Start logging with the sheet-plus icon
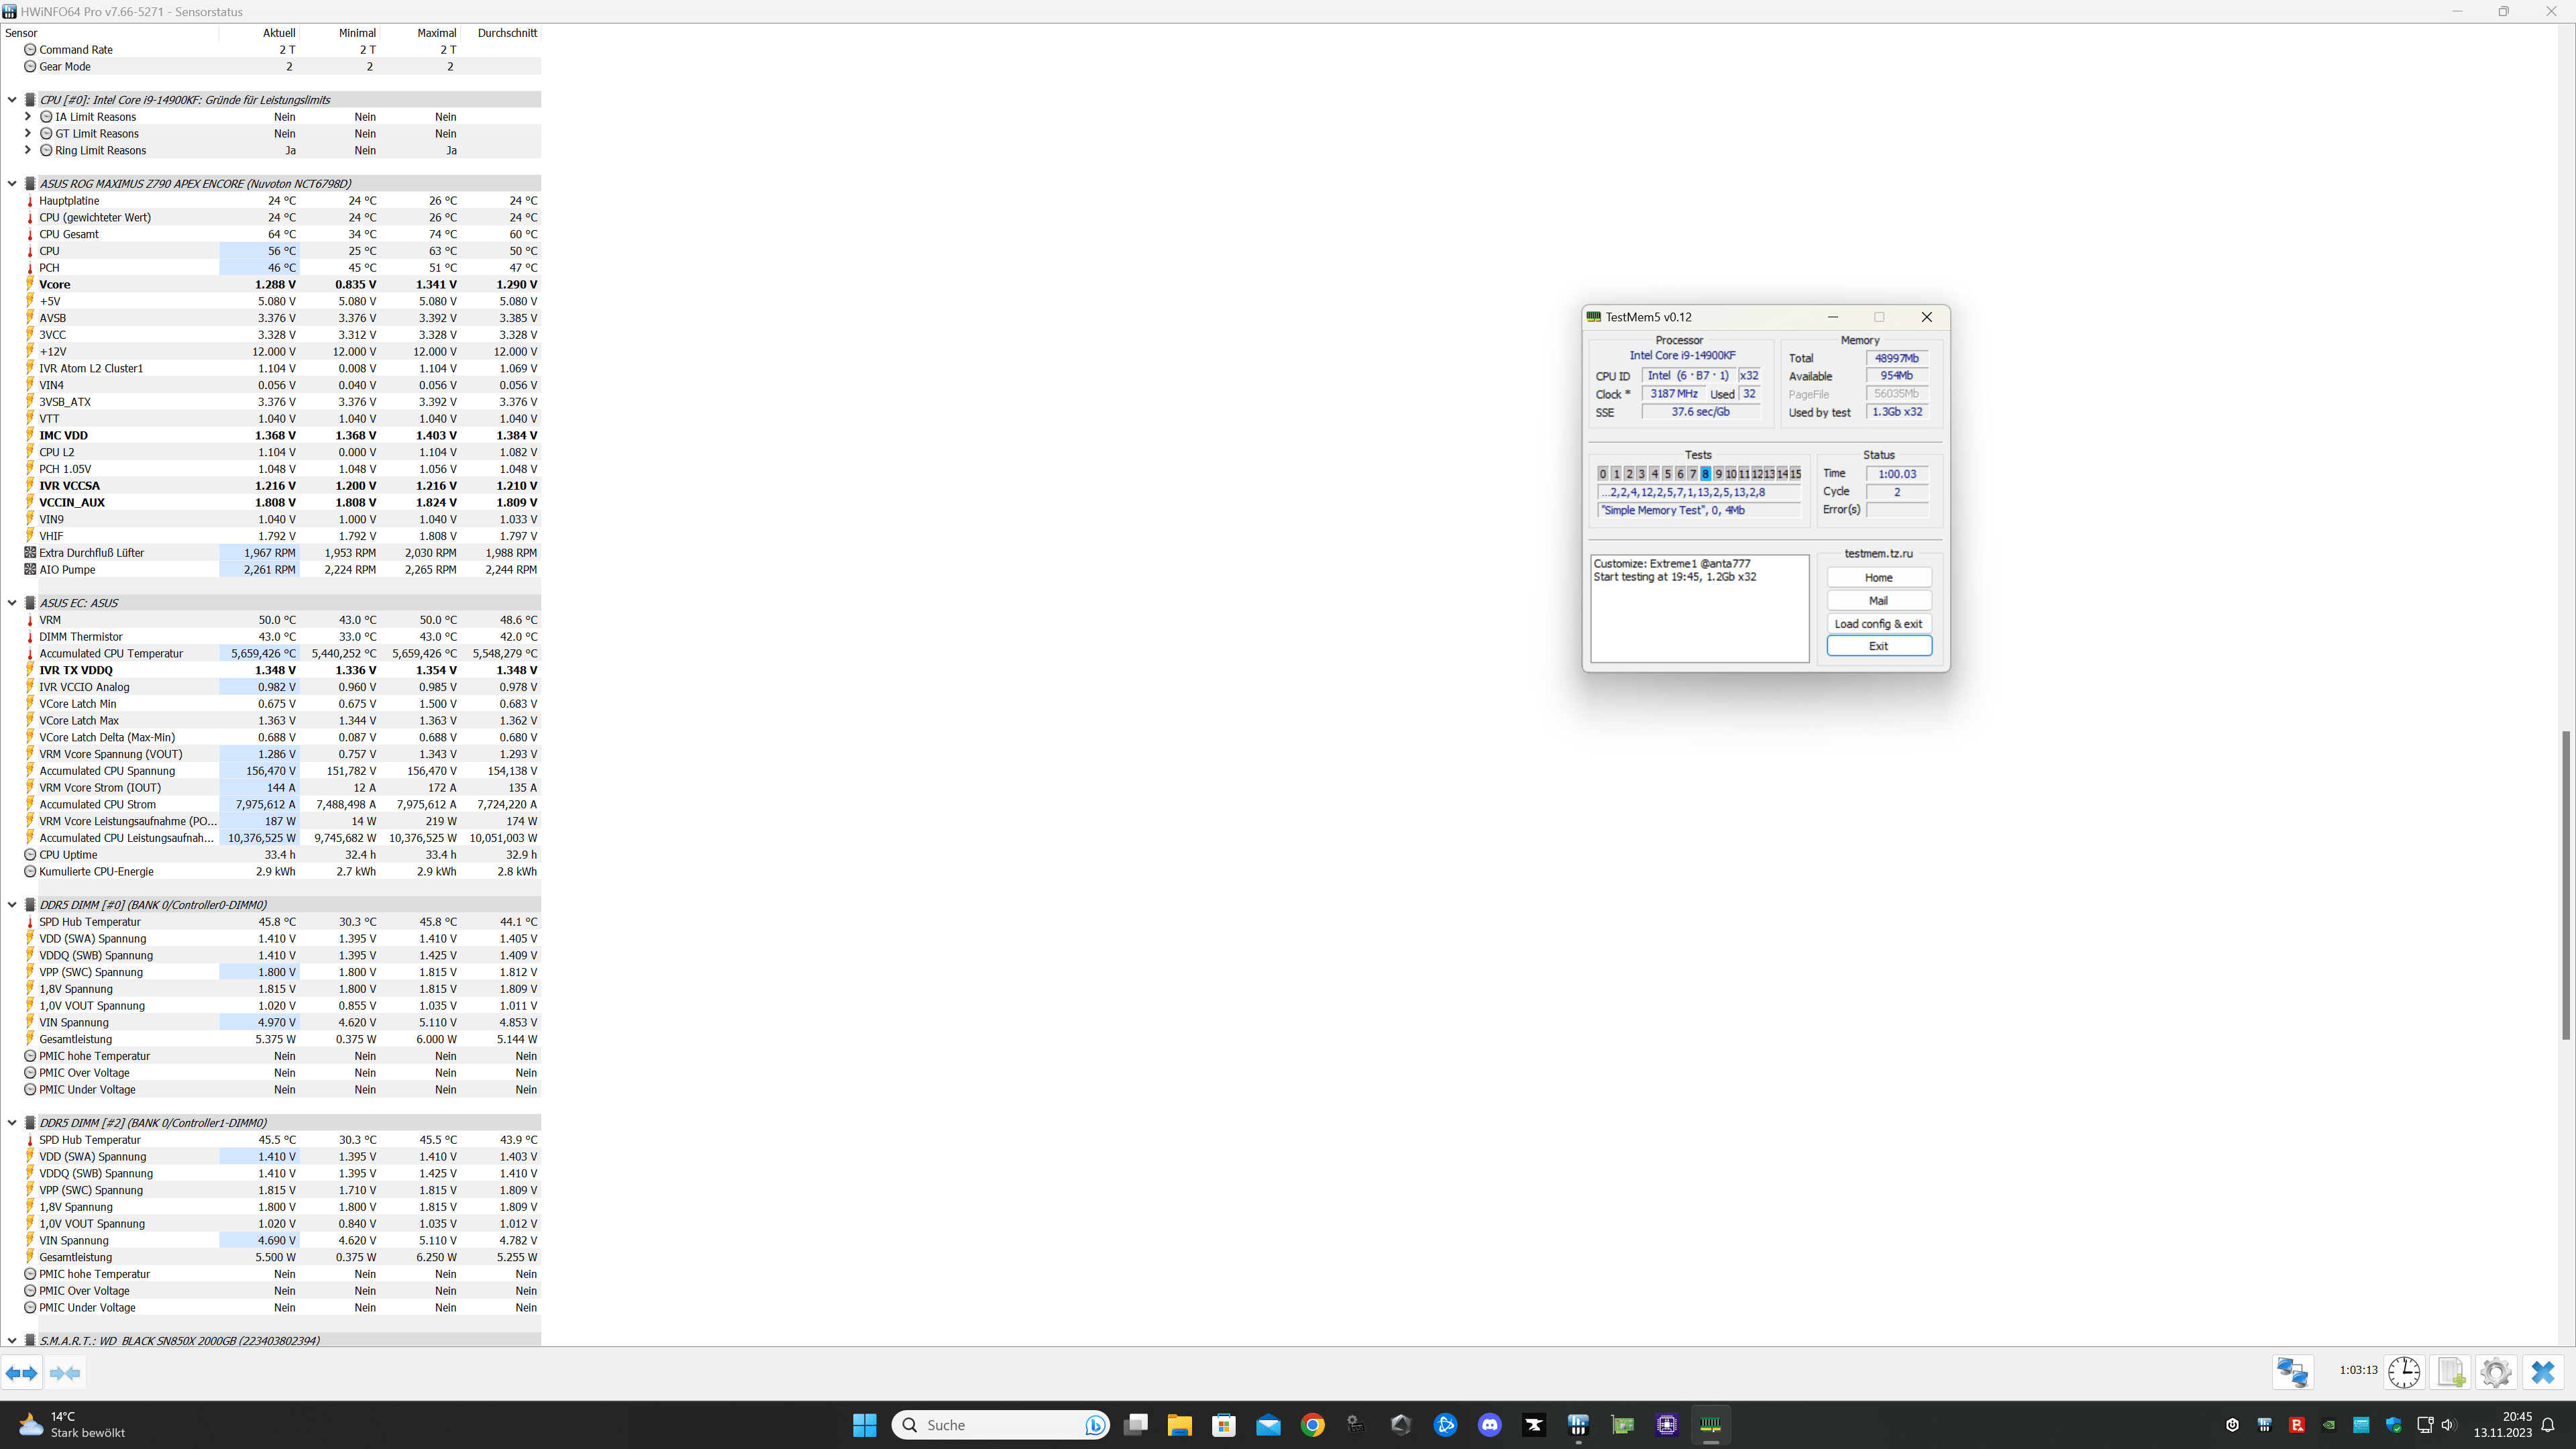The width and height of the screenshot is (2576, 1449). (2450, 1372)
